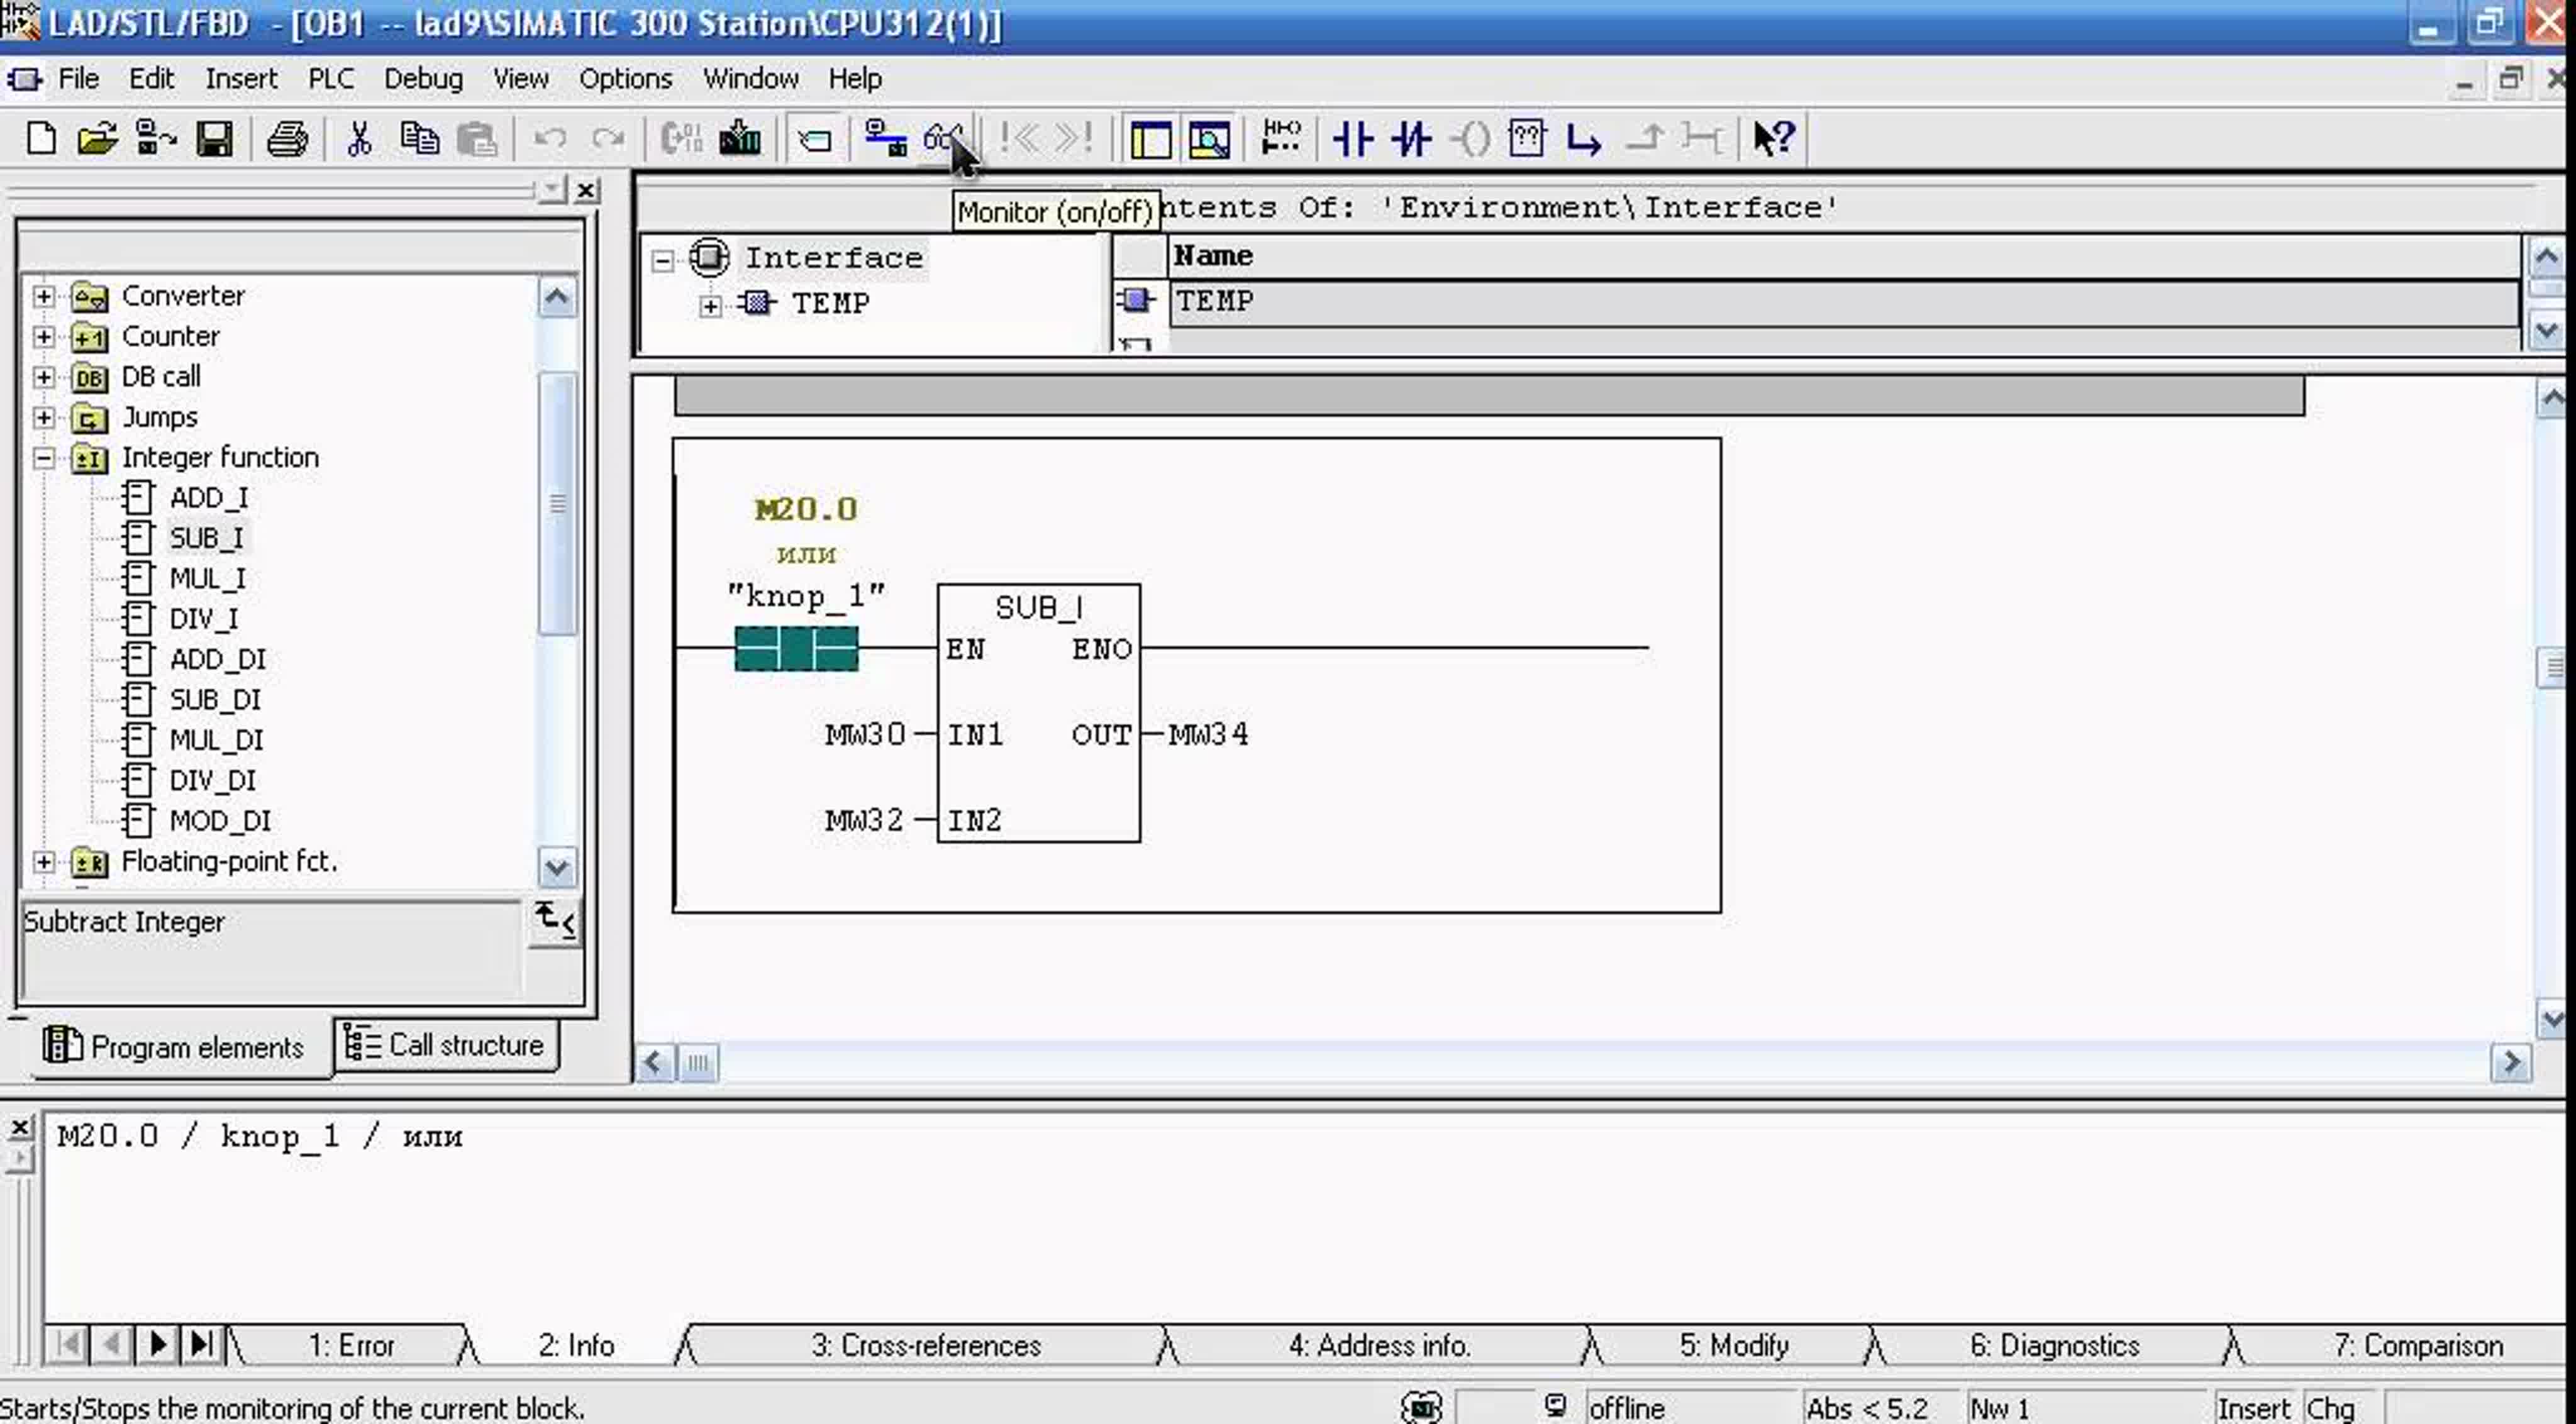
Task: Expand the Converter folder
Action: pyautogui.click(x=43, y=296)
